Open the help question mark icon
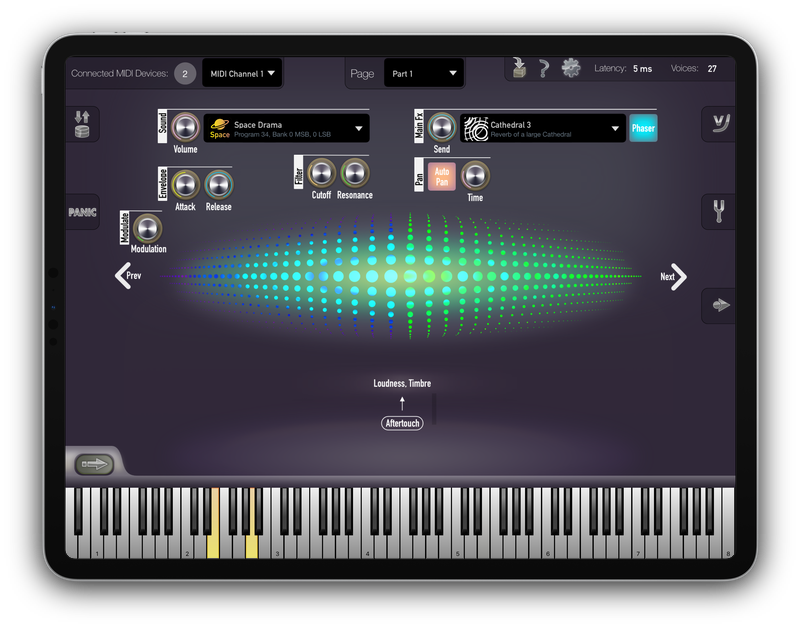 (x=544, y=69)
